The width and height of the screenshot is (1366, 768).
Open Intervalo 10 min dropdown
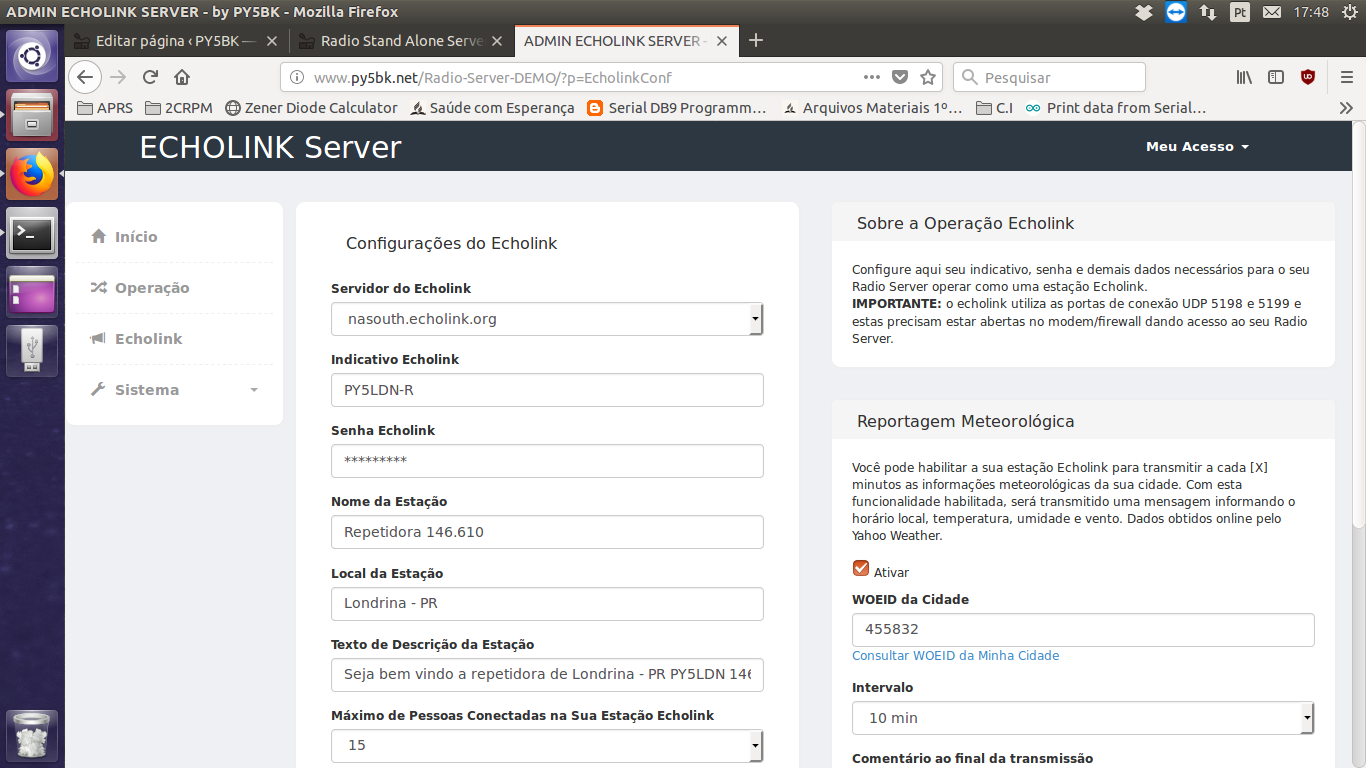[x=1083, y=718]
